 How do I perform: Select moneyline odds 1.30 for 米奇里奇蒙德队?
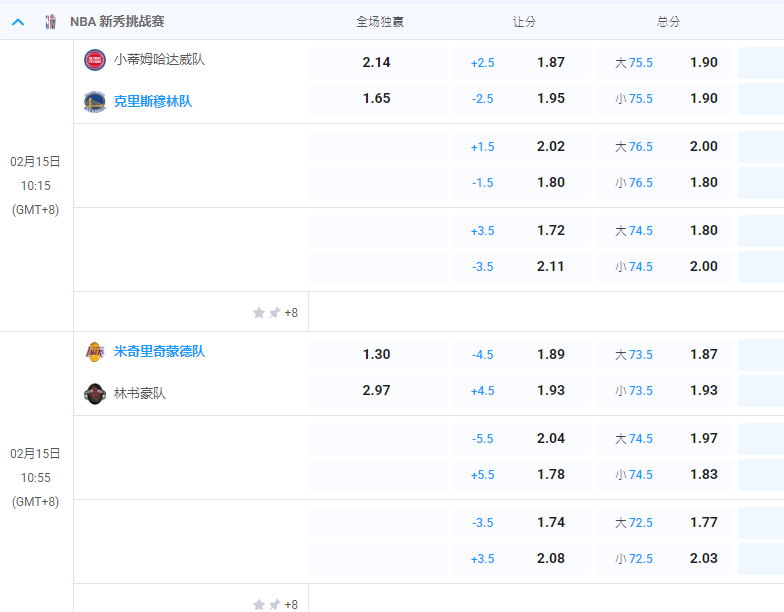378,354
